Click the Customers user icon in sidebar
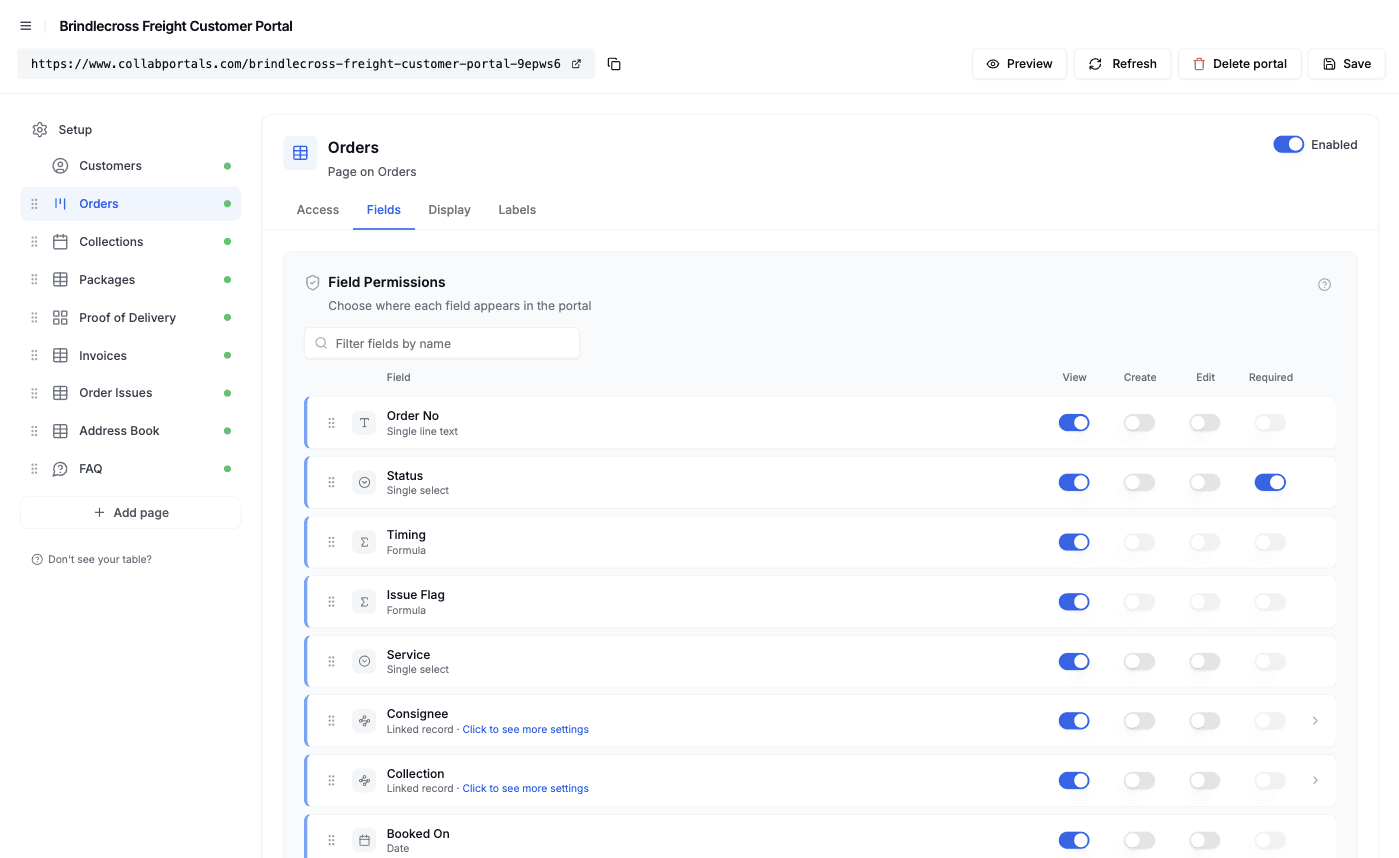The image size is (1399, 858). (60, 166)
